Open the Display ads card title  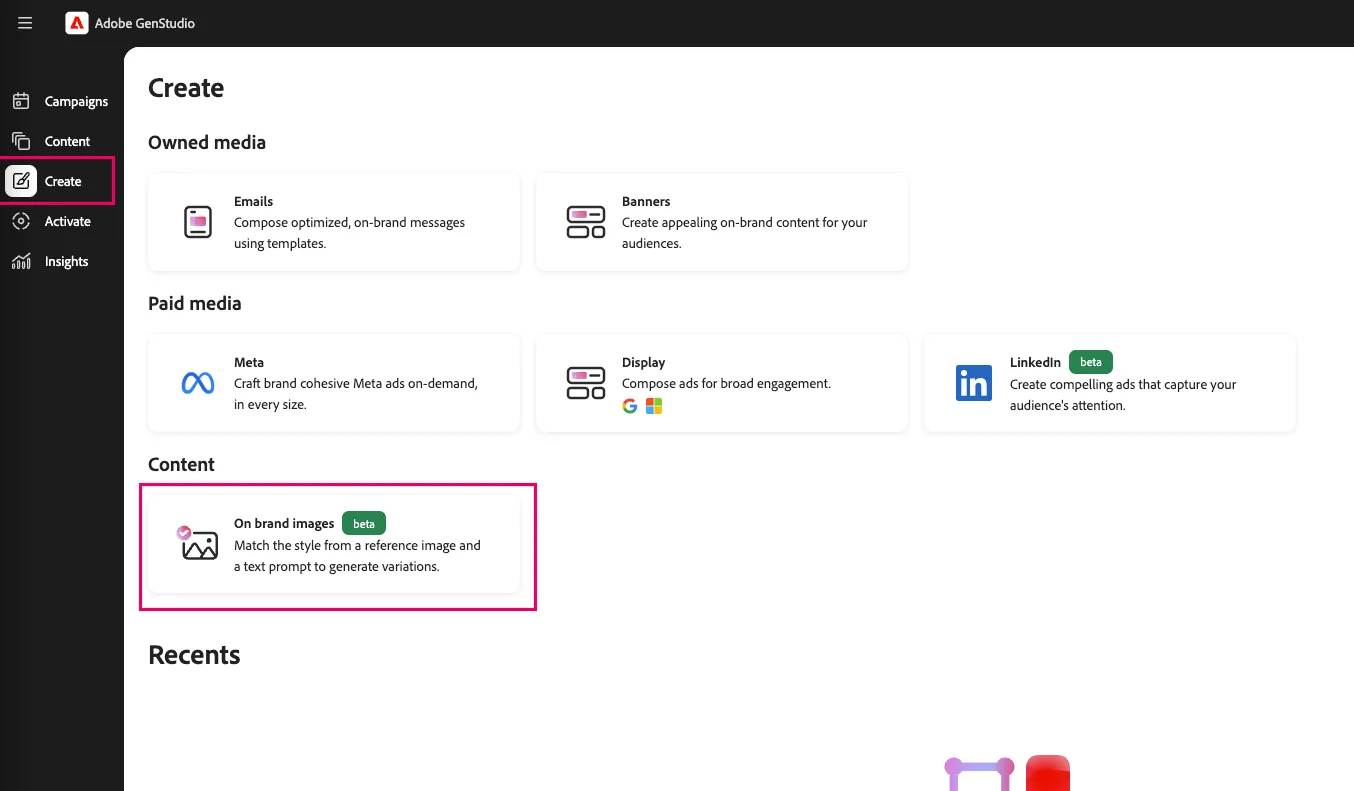pos(643,362)
